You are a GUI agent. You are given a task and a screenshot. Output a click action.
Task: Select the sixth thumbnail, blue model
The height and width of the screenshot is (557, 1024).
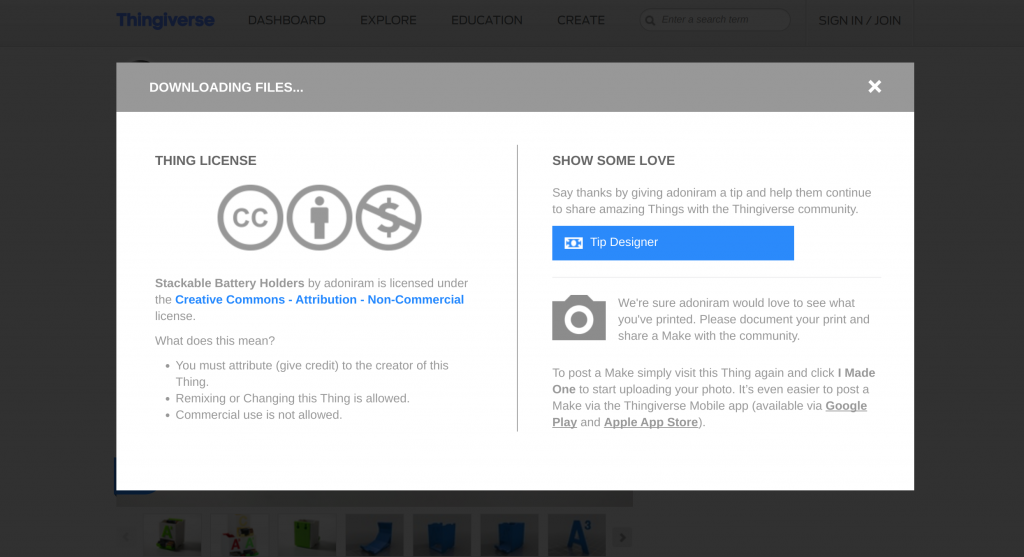click(x=509, y=535)
